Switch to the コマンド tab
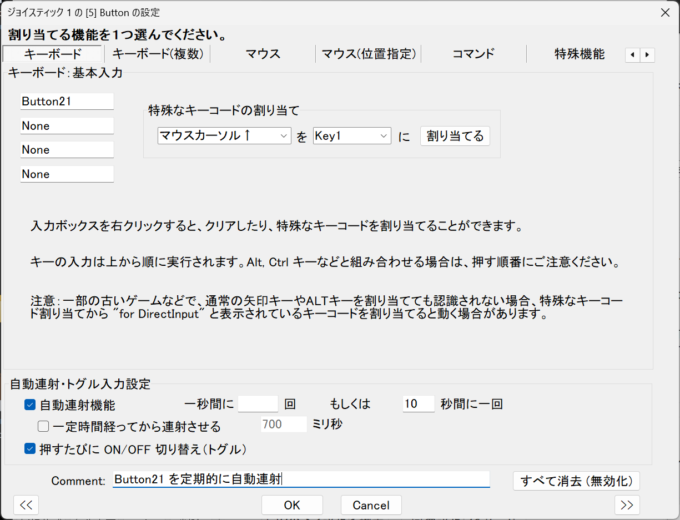680x520 pixels. tap(474, 54)
